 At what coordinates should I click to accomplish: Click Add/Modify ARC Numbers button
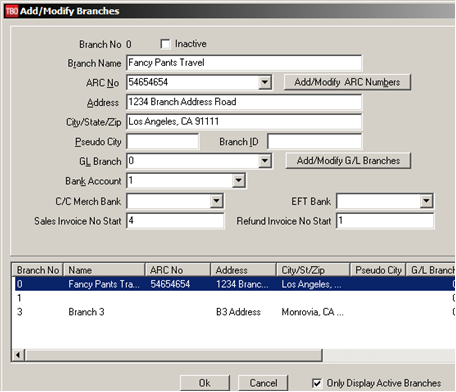click(x=347, y=82)
